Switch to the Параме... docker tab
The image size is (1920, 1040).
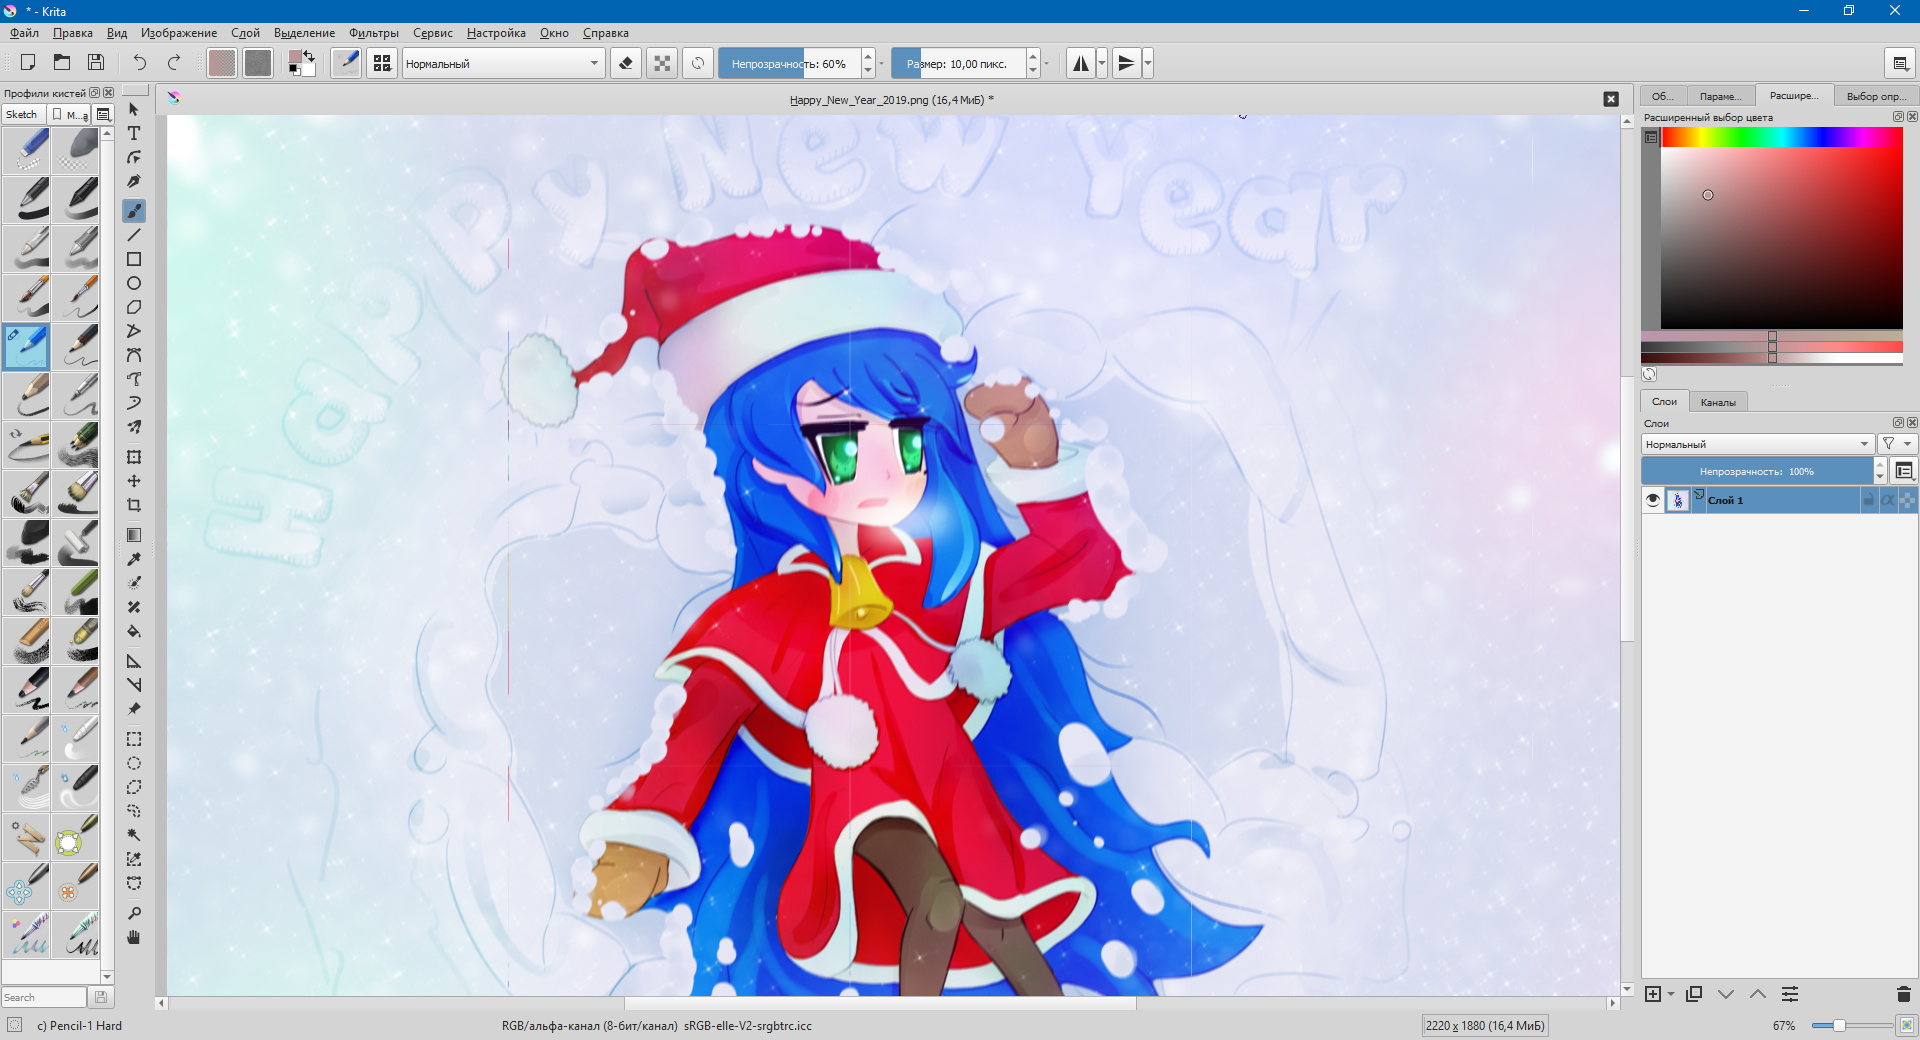(1720, 96)
